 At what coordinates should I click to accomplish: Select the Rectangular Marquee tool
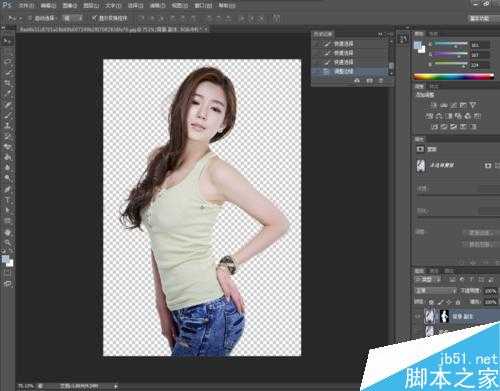[x=7, y=52]
